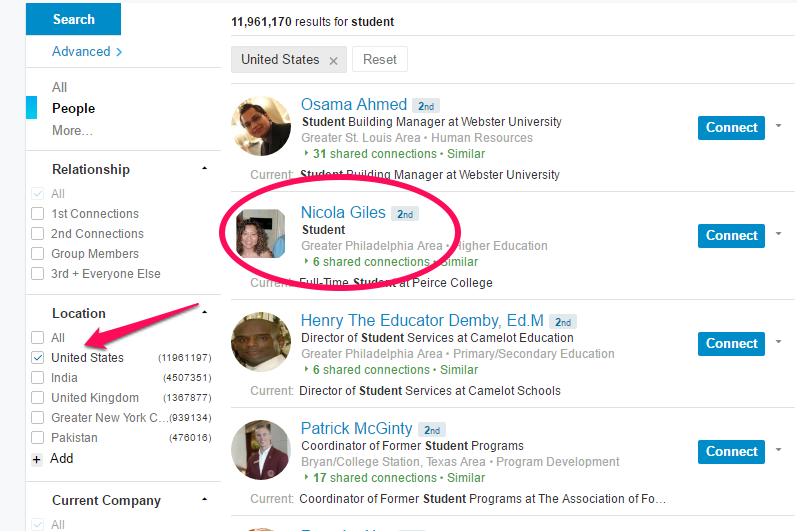Connect with Nicola Giles
This screenshot has width=797, height=531.
point(731,236)
